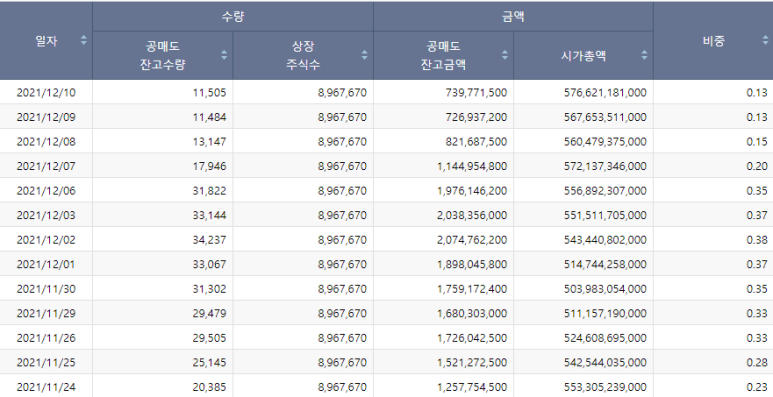Viewport: 773px width, 397px height.
Task: Click short balance amount 821,687,500
Action: tap(476, 142)
